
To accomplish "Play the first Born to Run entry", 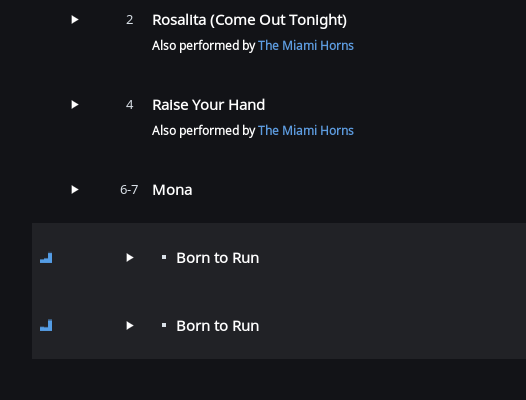I will 130,258.
